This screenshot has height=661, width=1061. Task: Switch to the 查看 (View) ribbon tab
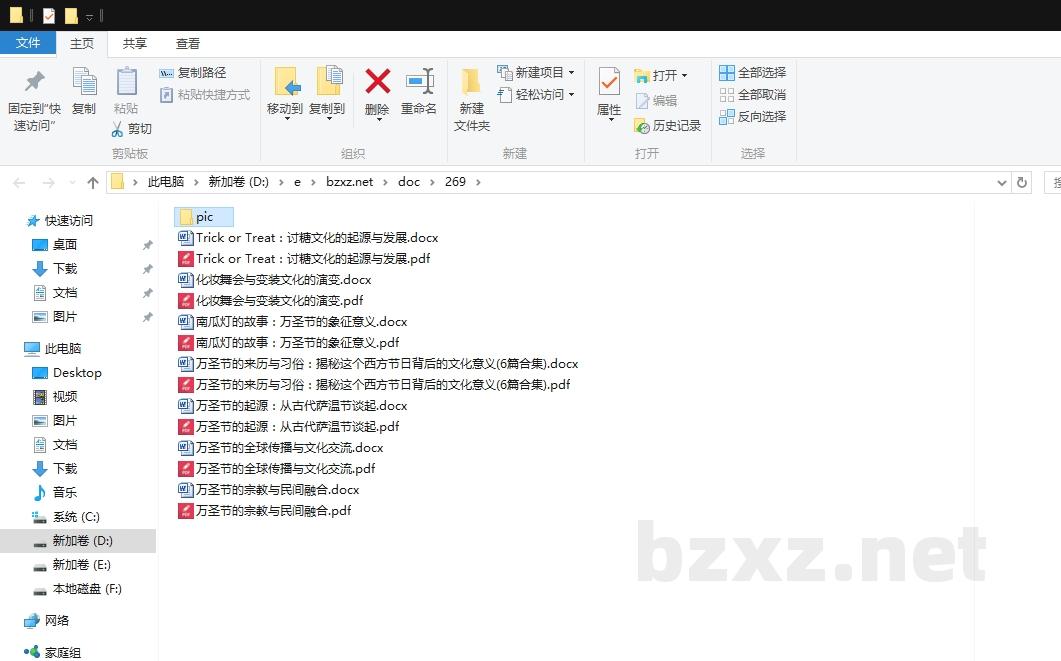point(188,43)
